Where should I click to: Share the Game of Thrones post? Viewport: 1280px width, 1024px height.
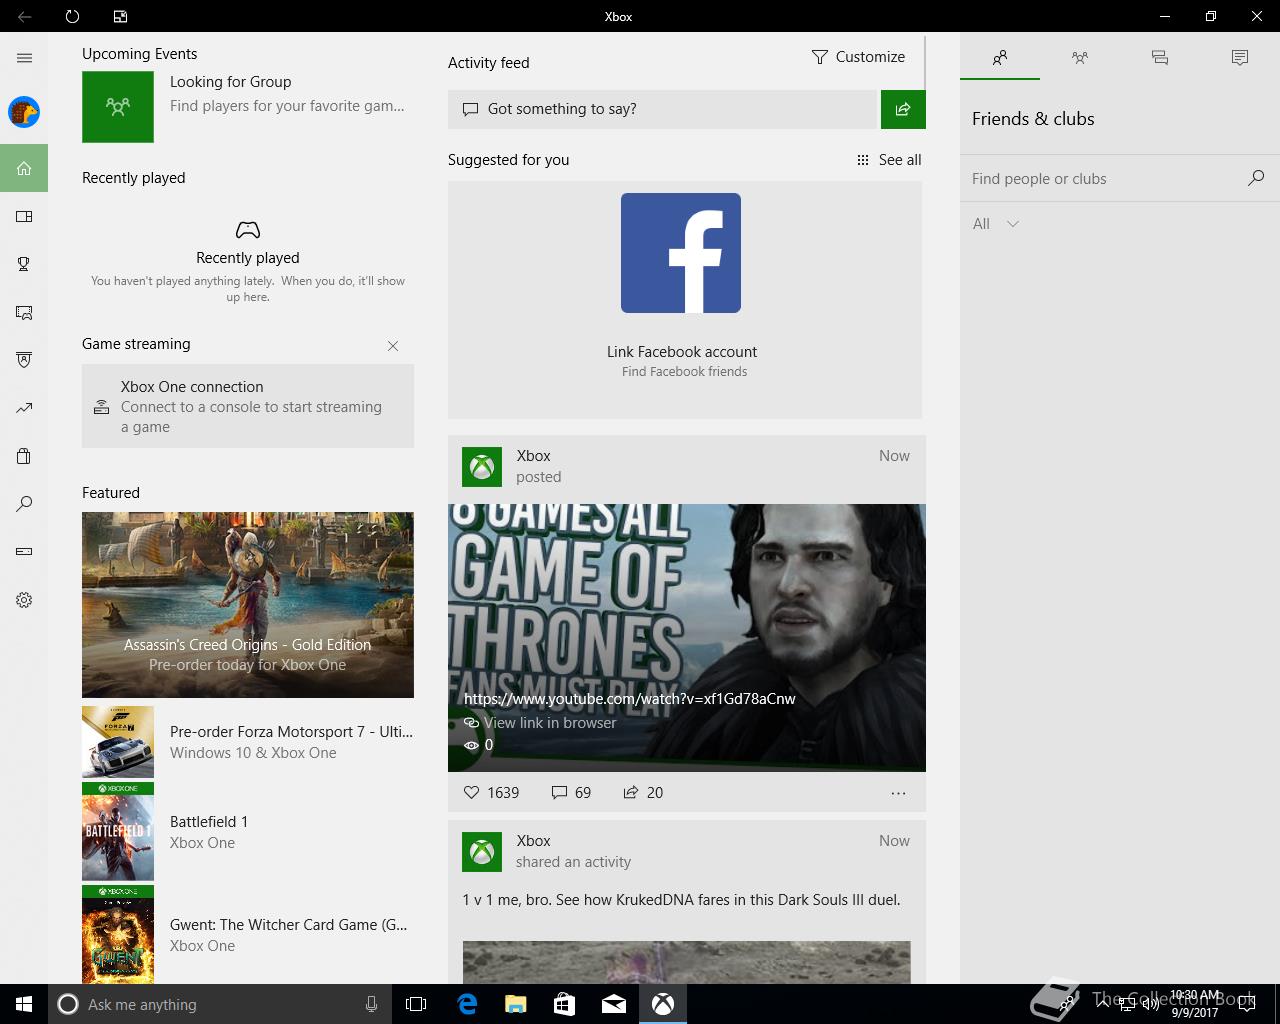pyautogui.click(x=643, y=792)
